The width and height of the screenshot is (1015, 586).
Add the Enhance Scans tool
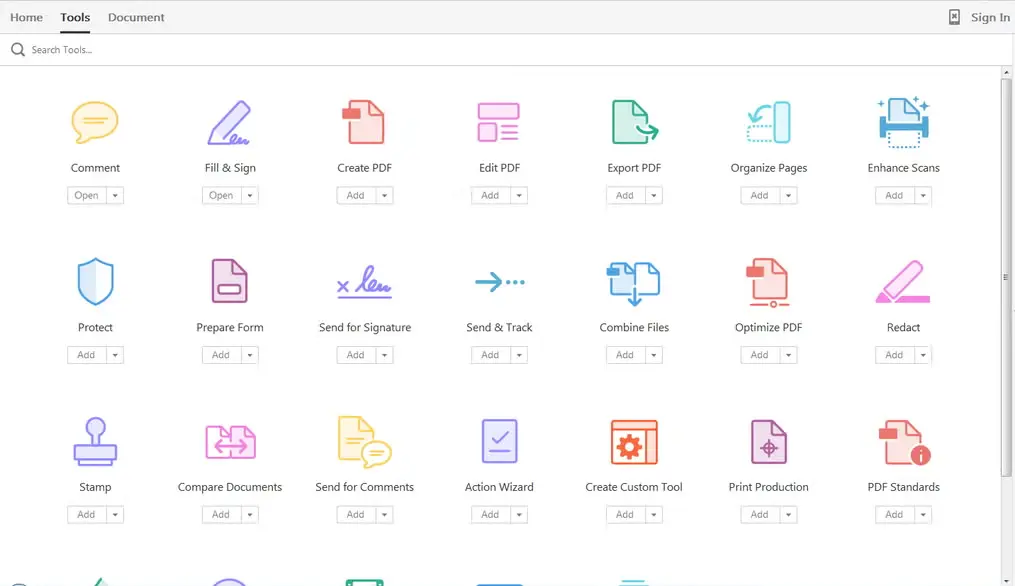[896, 195]
